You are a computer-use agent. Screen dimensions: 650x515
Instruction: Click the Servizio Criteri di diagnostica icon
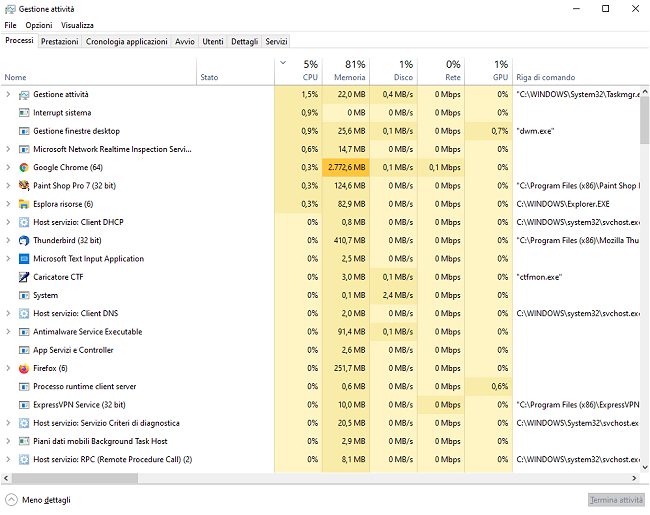point(24,423)
